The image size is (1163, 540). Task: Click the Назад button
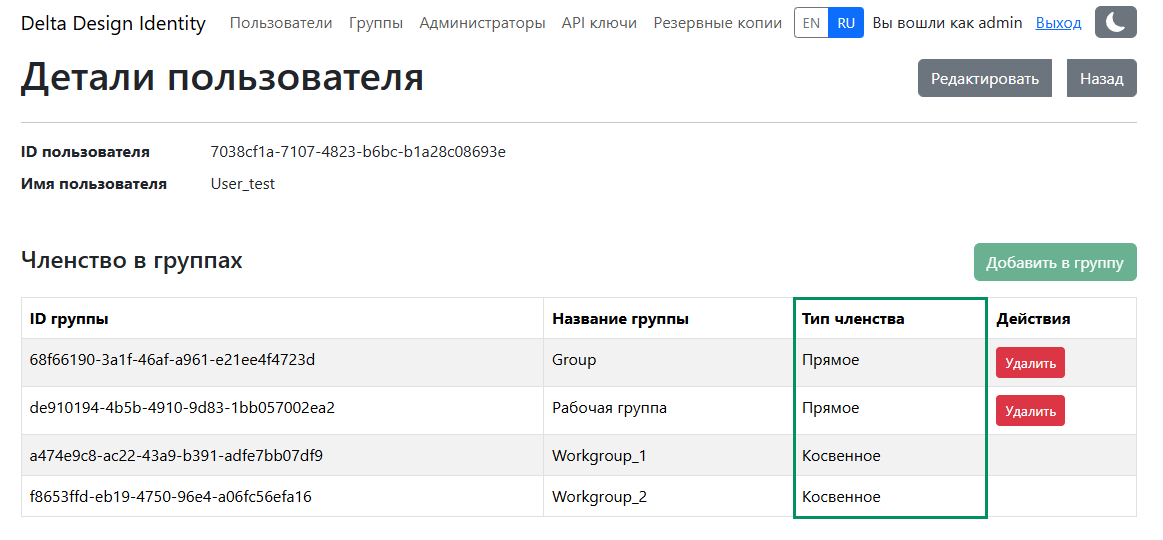(x=1101, y=79)
